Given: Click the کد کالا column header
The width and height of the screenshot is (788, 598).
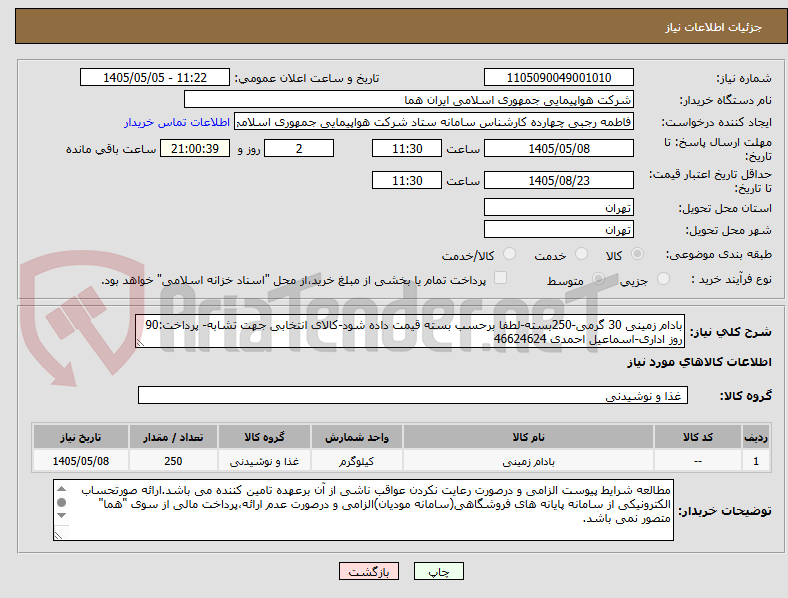Looking at the screenshot, I should point(698,437).
